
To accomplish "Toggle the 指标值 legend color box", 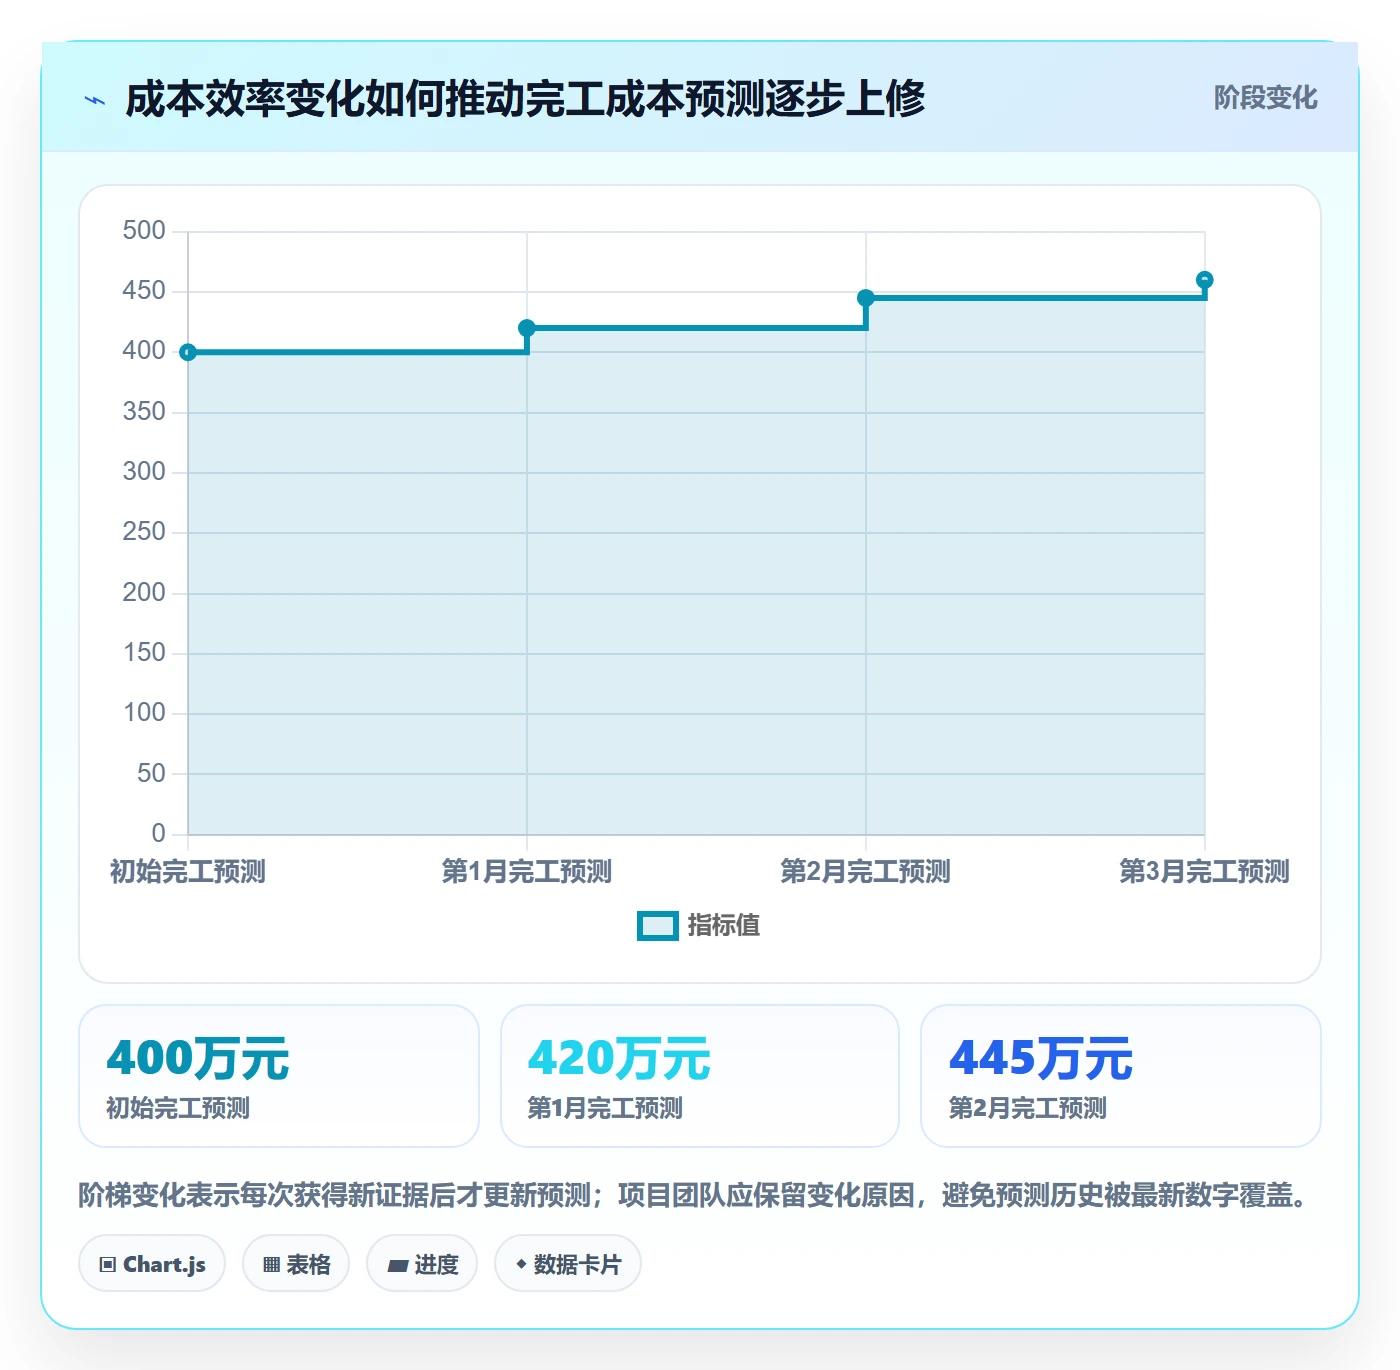I will 658,926.
